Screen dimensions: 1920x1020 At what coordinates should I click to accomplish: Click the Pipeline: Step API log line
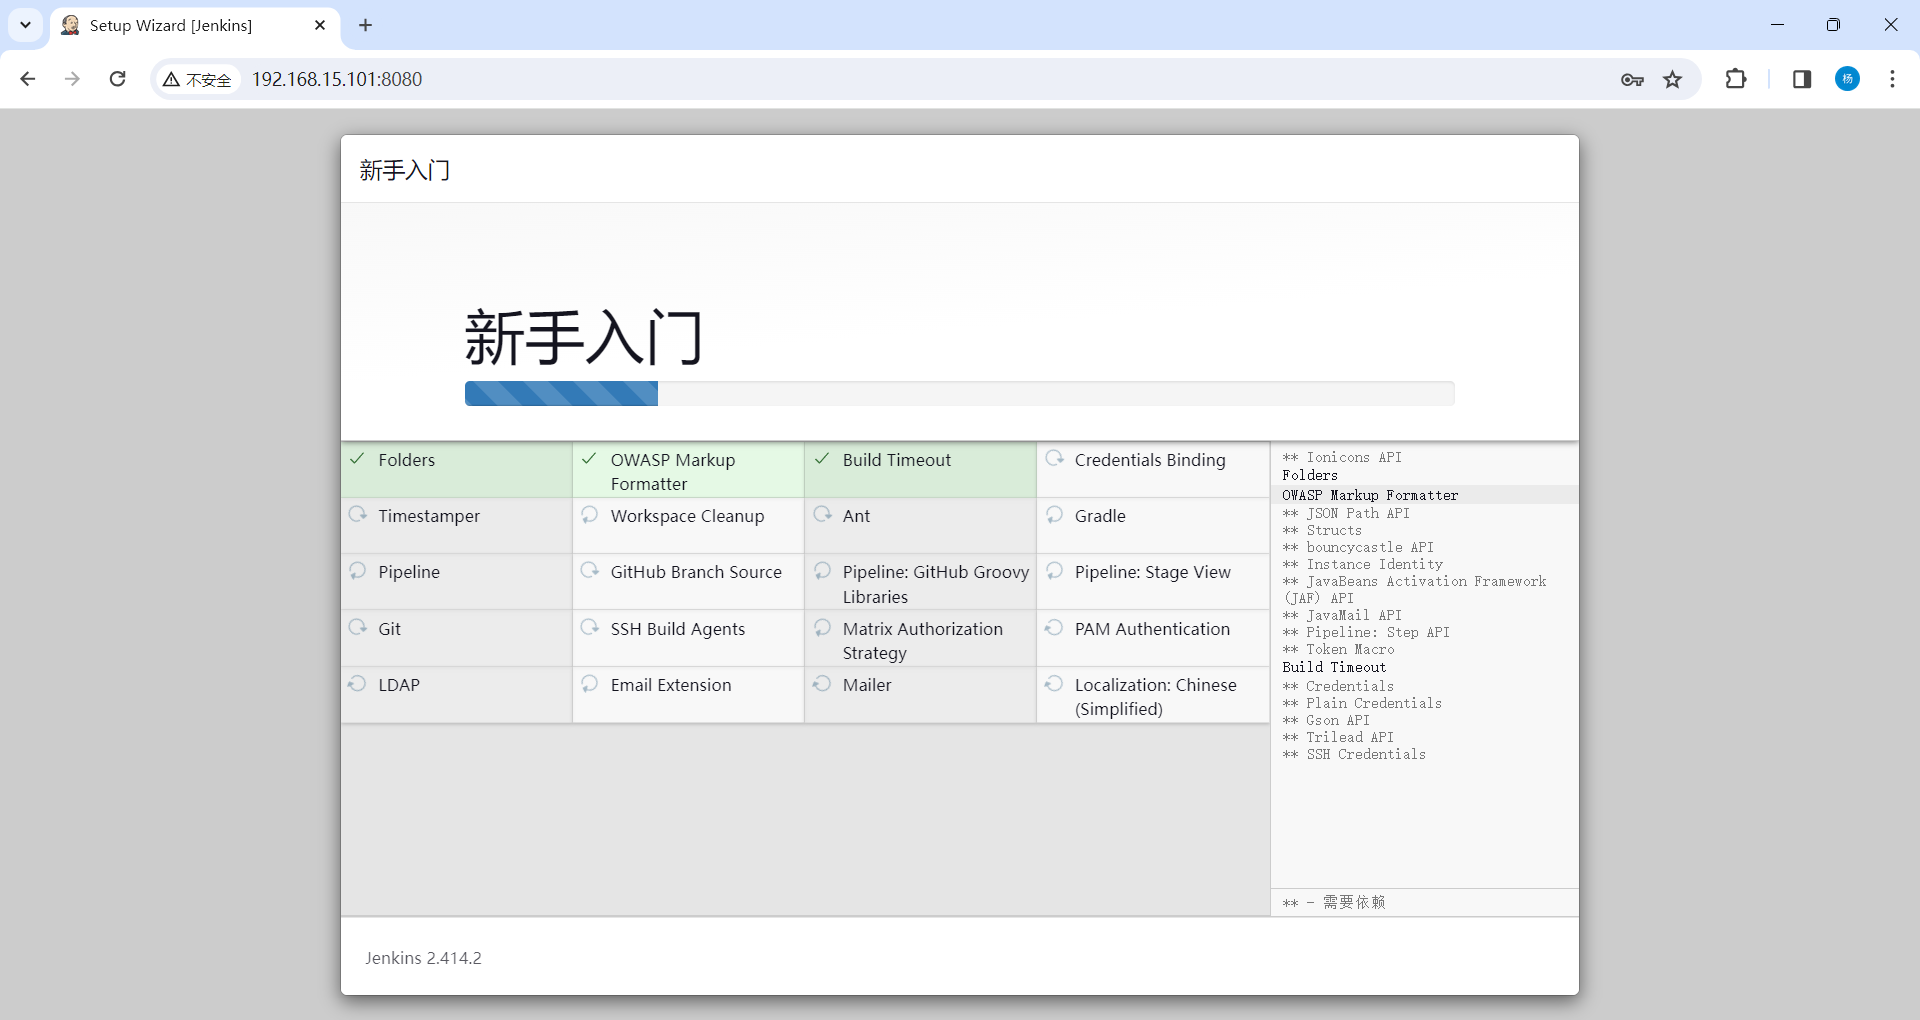(1366, 632)
